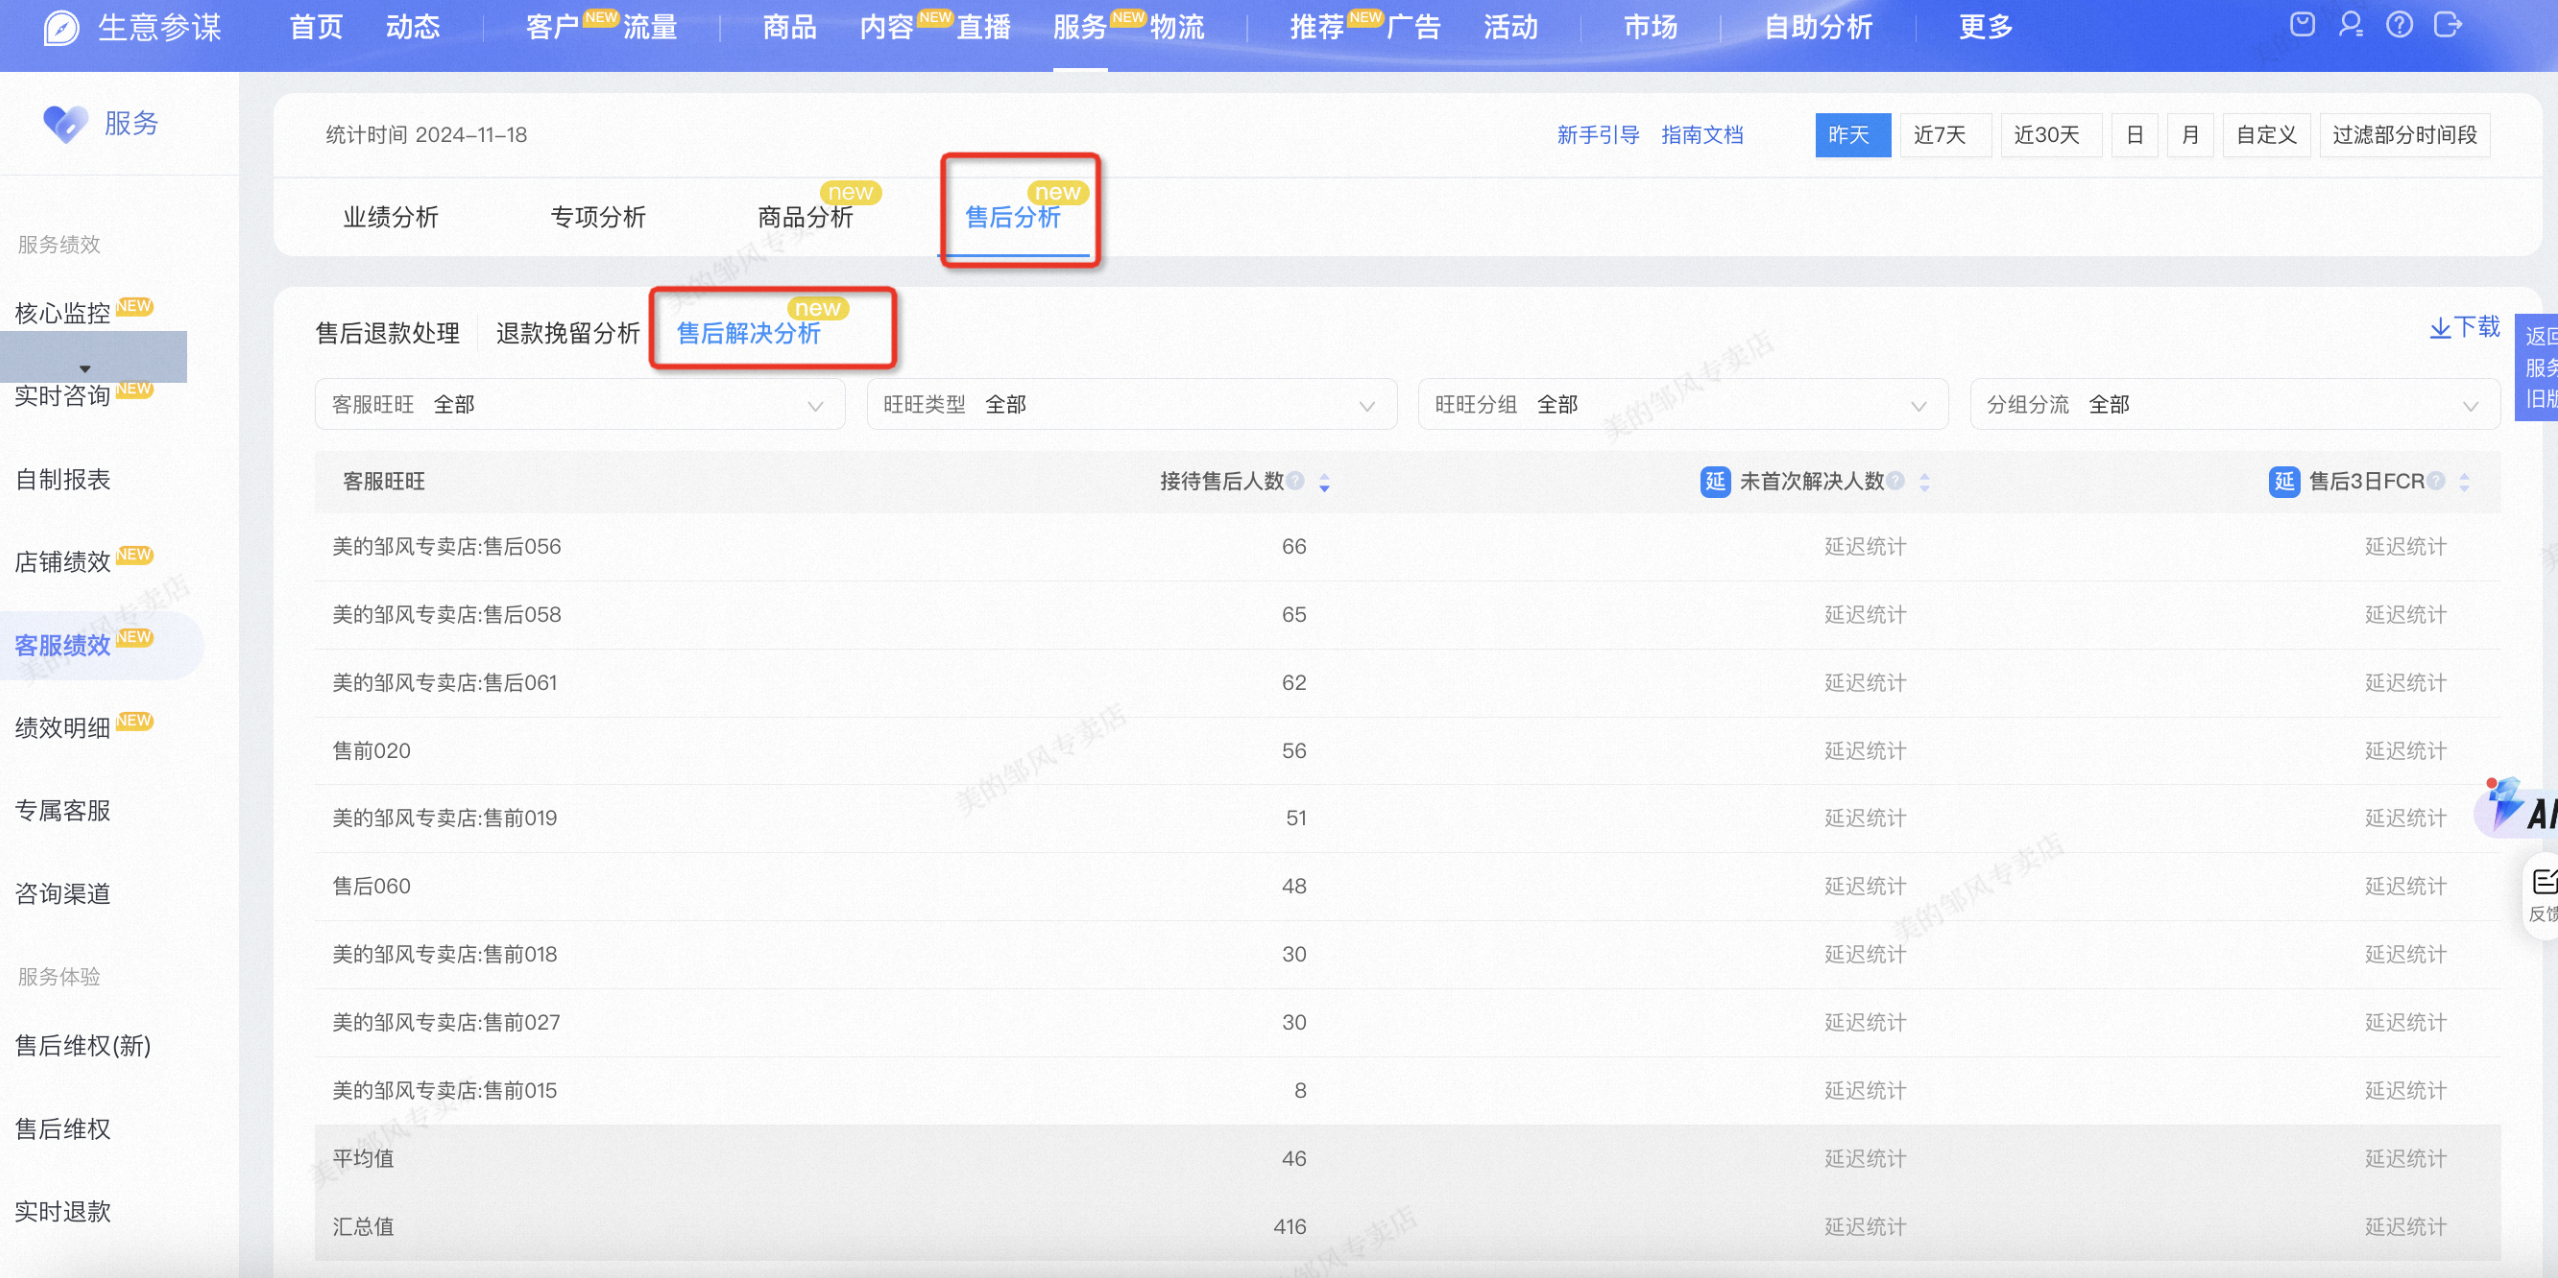
Task: Open the 旺旺分组 filter dropdown
Action: tap(1683, 405)
